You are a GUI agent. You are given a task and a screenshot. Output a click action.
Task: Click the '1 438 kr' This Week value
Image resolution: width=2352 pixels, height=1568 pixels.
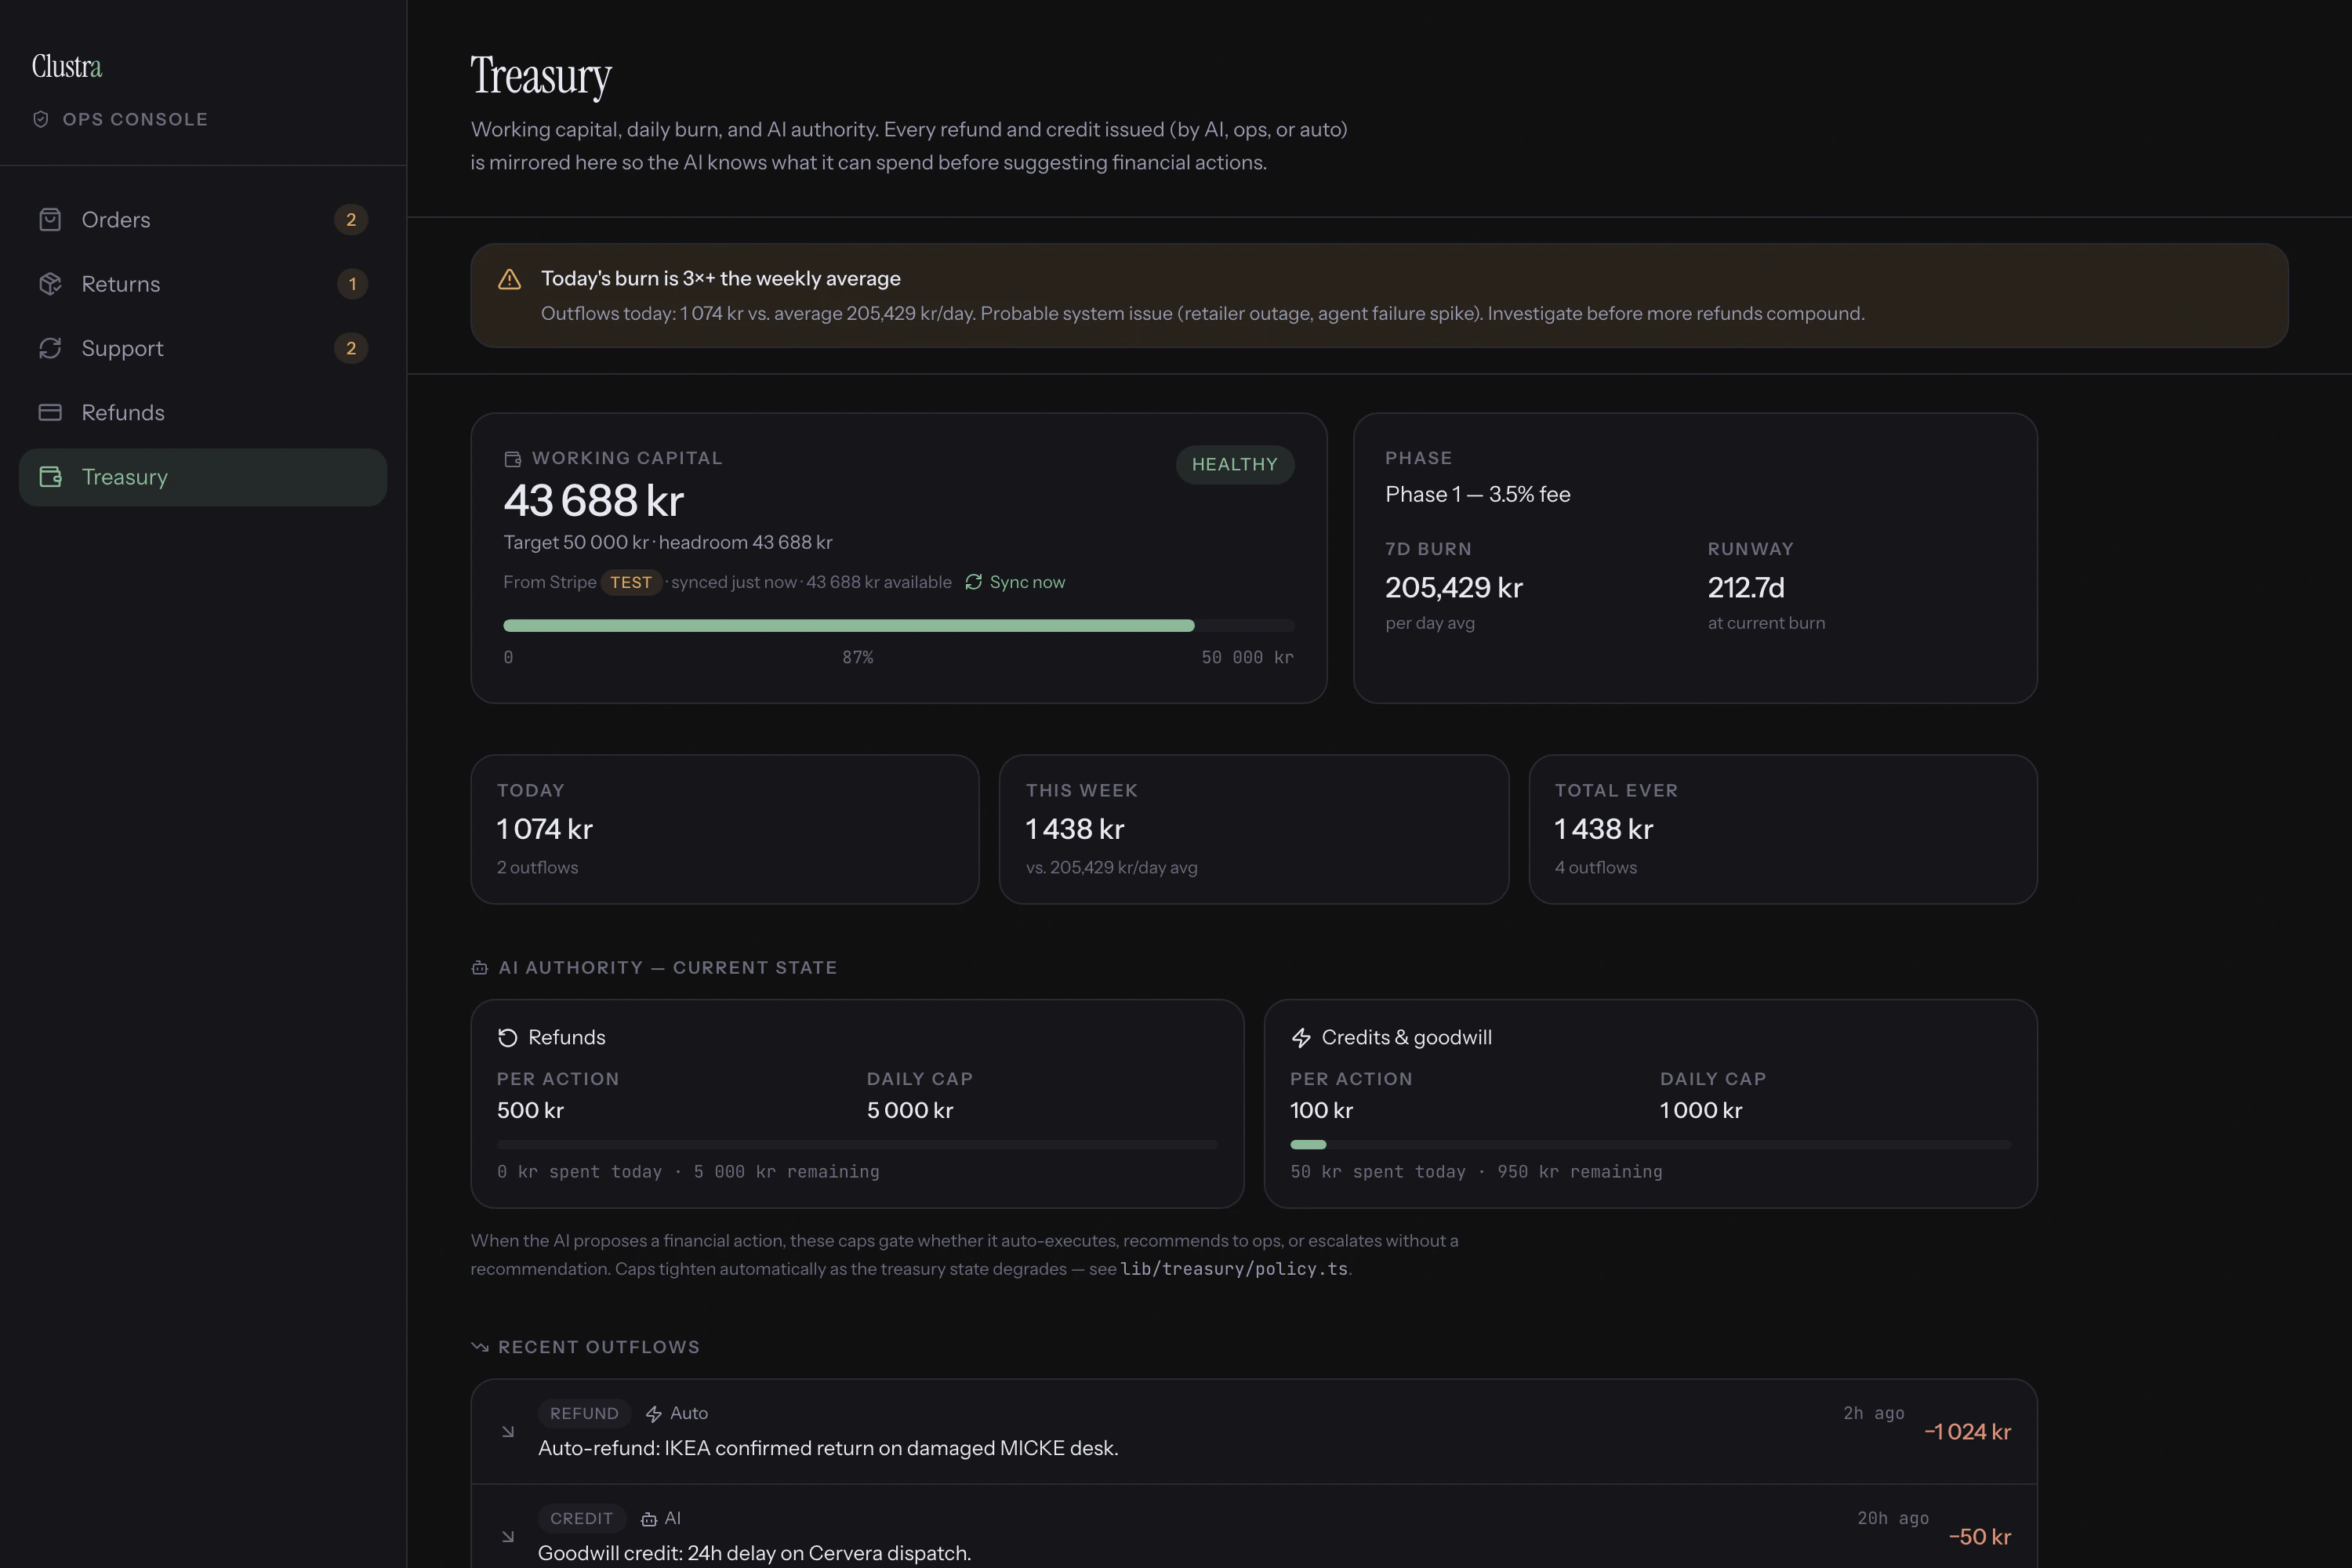[1075, 829]
